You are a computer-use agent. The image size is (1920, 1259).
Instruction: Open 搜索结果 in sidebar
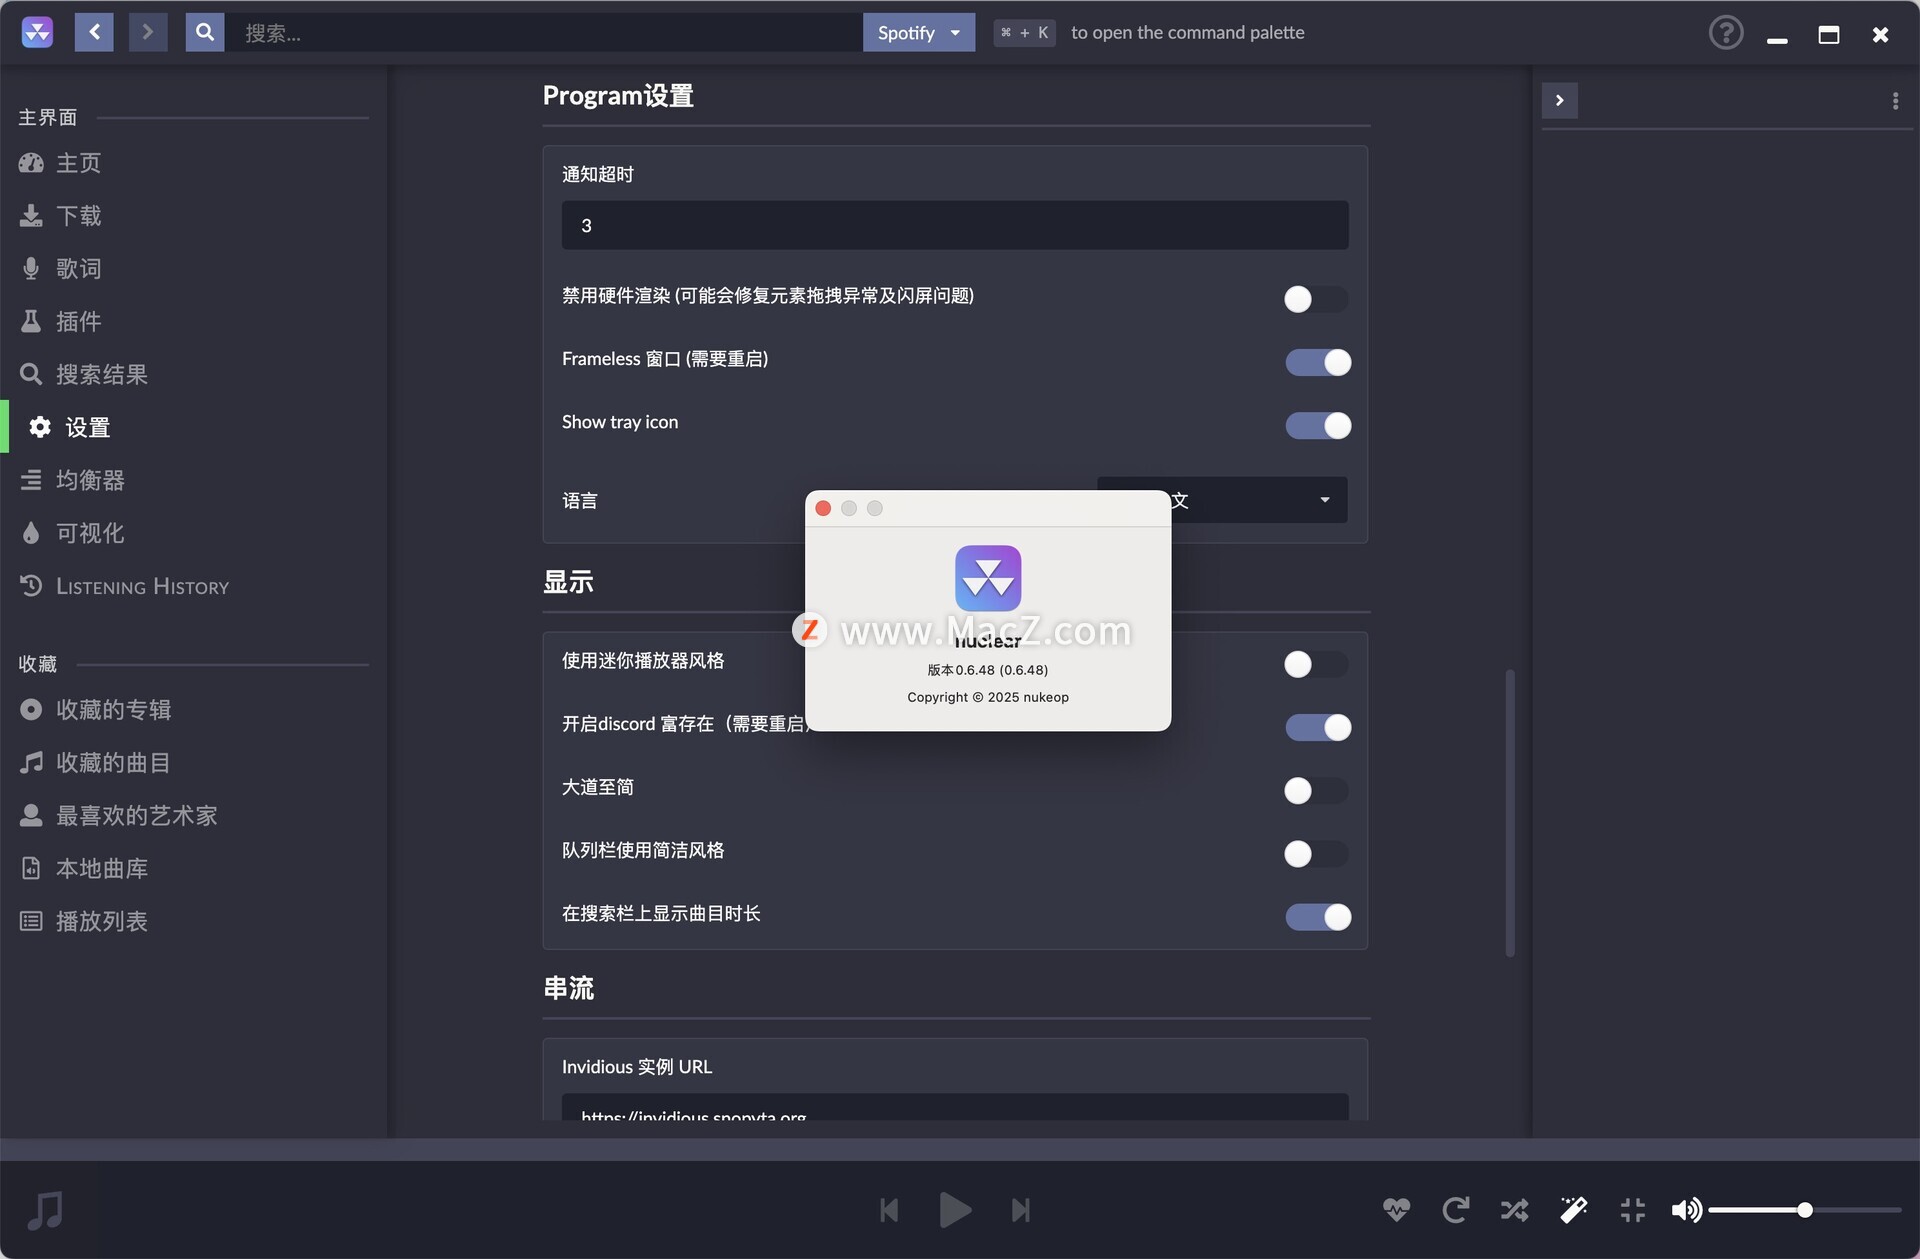click(84, 375)
